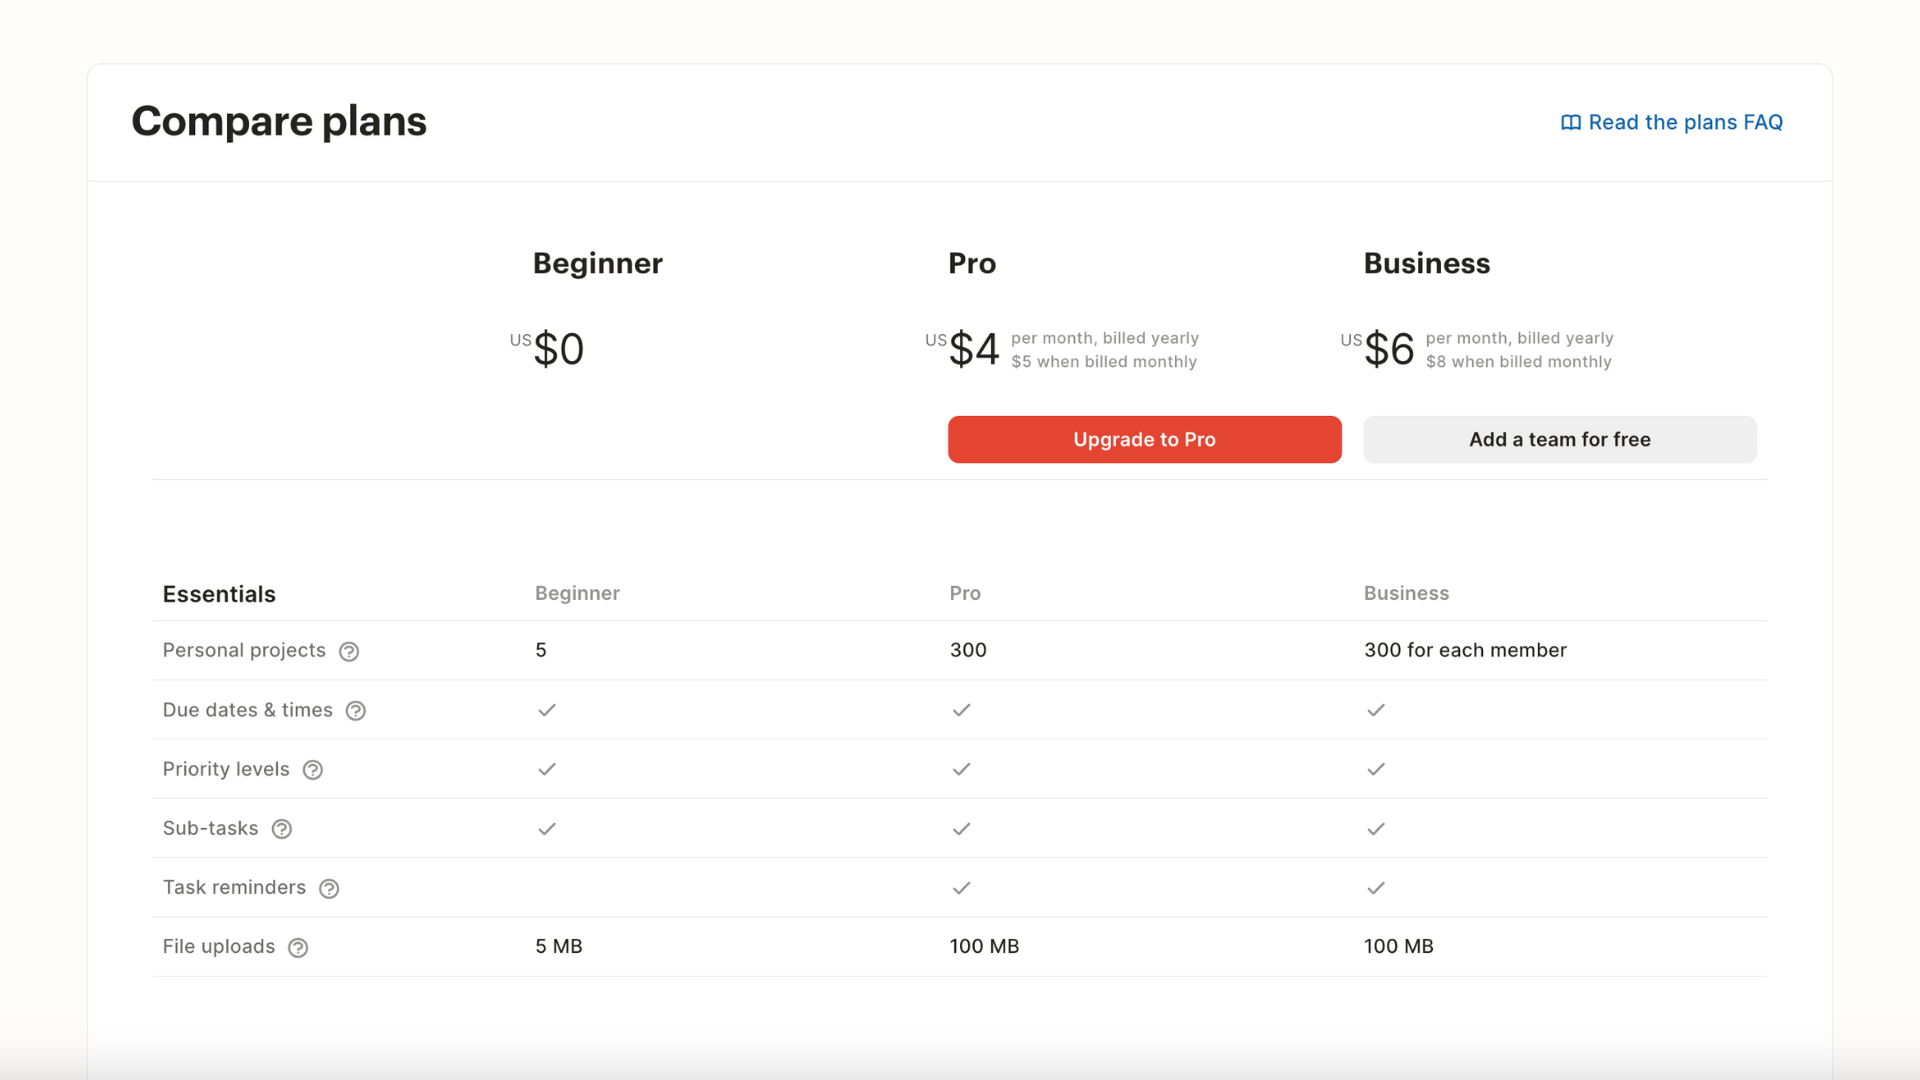Open the Read the plans FAQ link
The height and width of the screenshot is (1080, 1920).
click(1685, 122)
